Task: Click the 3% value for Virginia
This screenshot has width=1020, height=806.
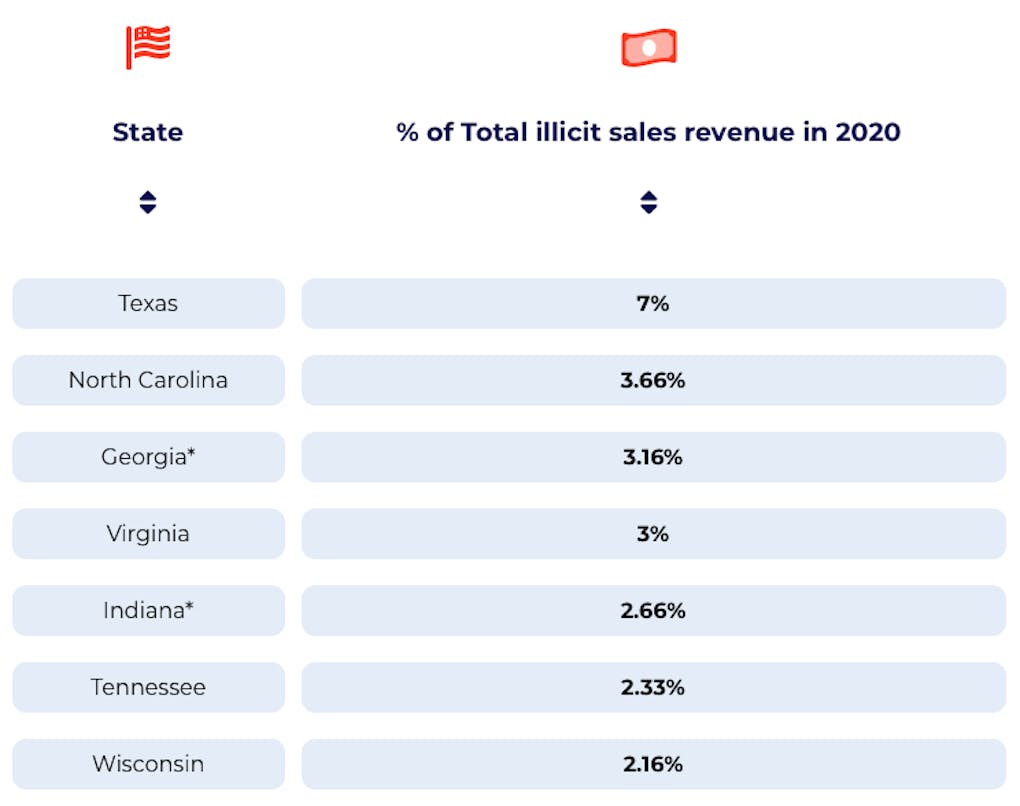Action: (653, 534)
